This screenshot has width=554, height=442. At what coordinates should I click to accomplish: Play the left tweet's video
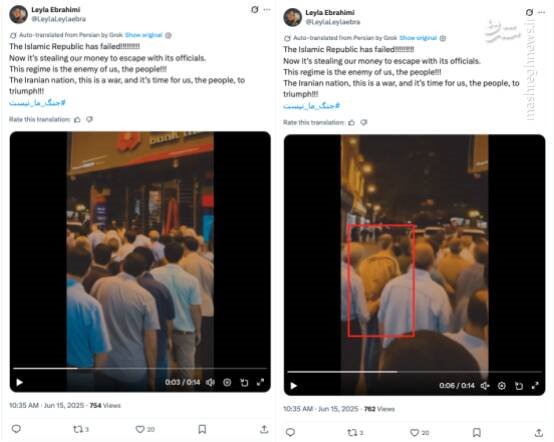[x=19, y=382]
